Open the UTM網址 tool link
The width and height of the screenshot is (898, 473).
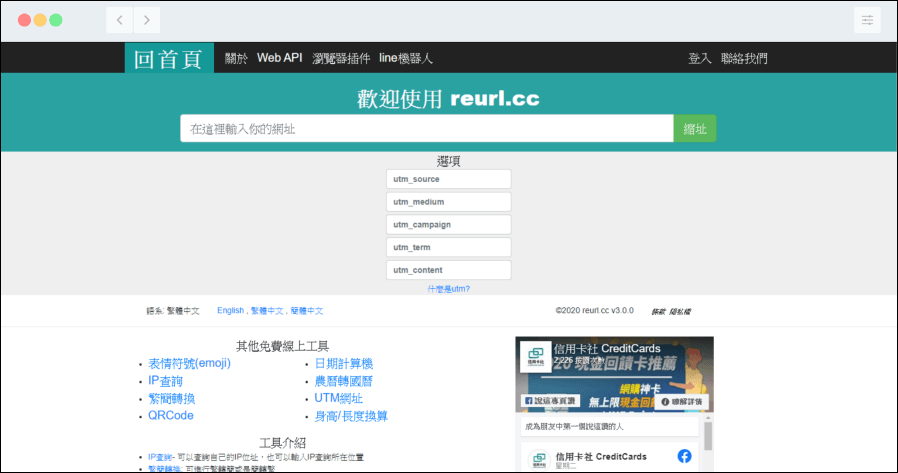(338, 398)
